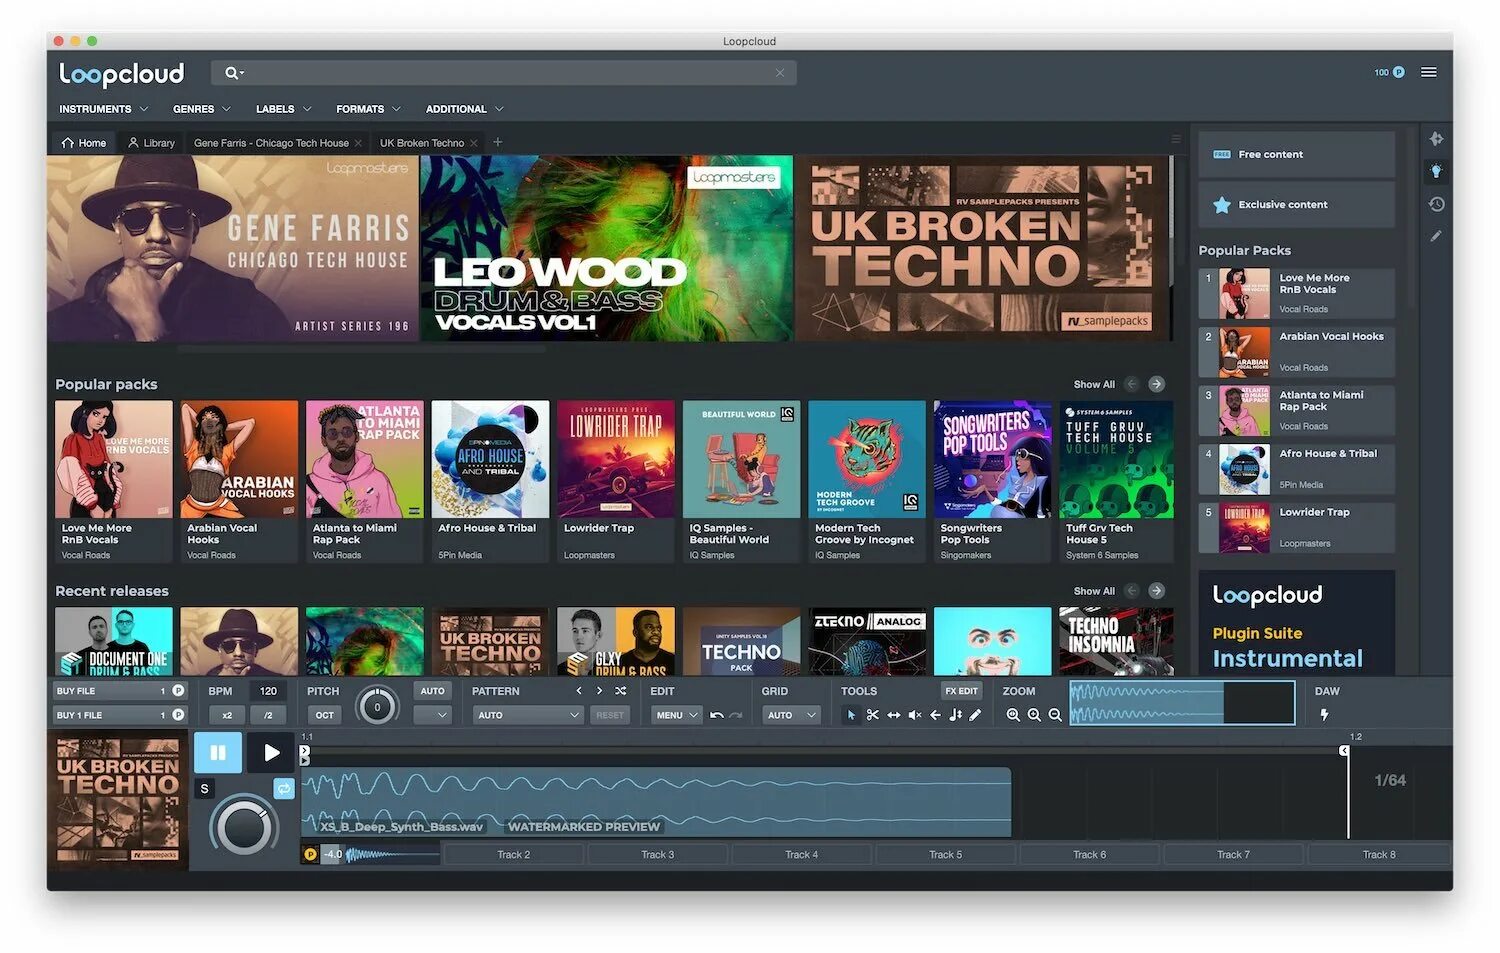Expand the LABELS filter dropdown
The width and height of the screenshot is (1500, 953).
pyautogui.click(x=284, y=109)
